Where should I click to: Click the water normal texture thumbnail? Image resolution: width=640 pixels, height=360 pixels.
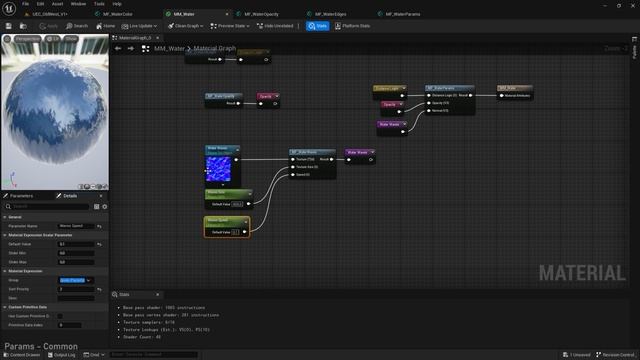tap(218, 169)
